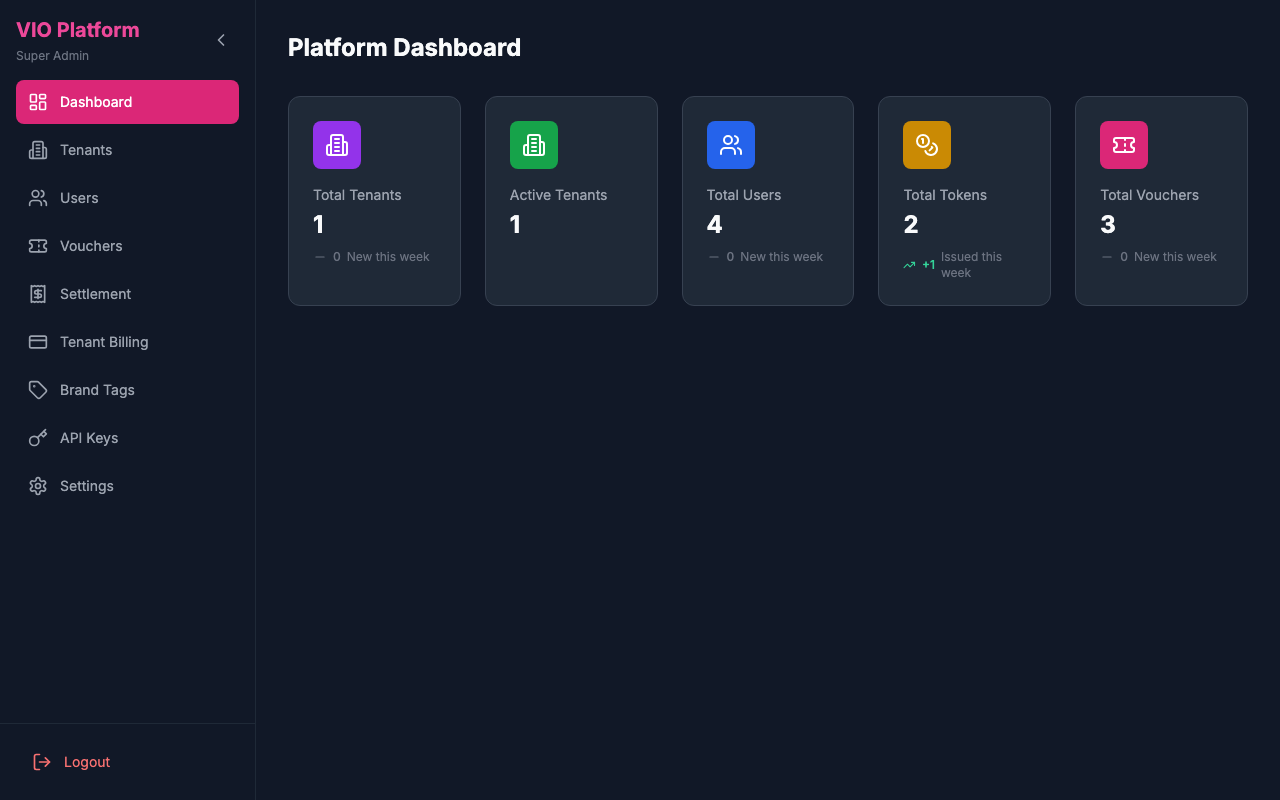
Task: Click the gold Total Tokens coins icon
Action: pos(927,145)
